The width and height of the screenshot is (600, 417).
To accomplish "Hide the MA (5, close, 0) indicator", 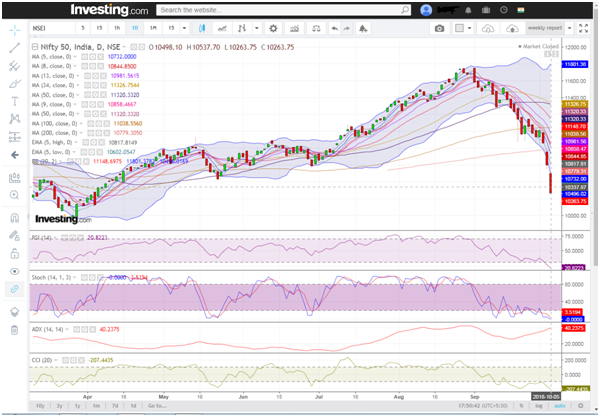I will [84, 57].
